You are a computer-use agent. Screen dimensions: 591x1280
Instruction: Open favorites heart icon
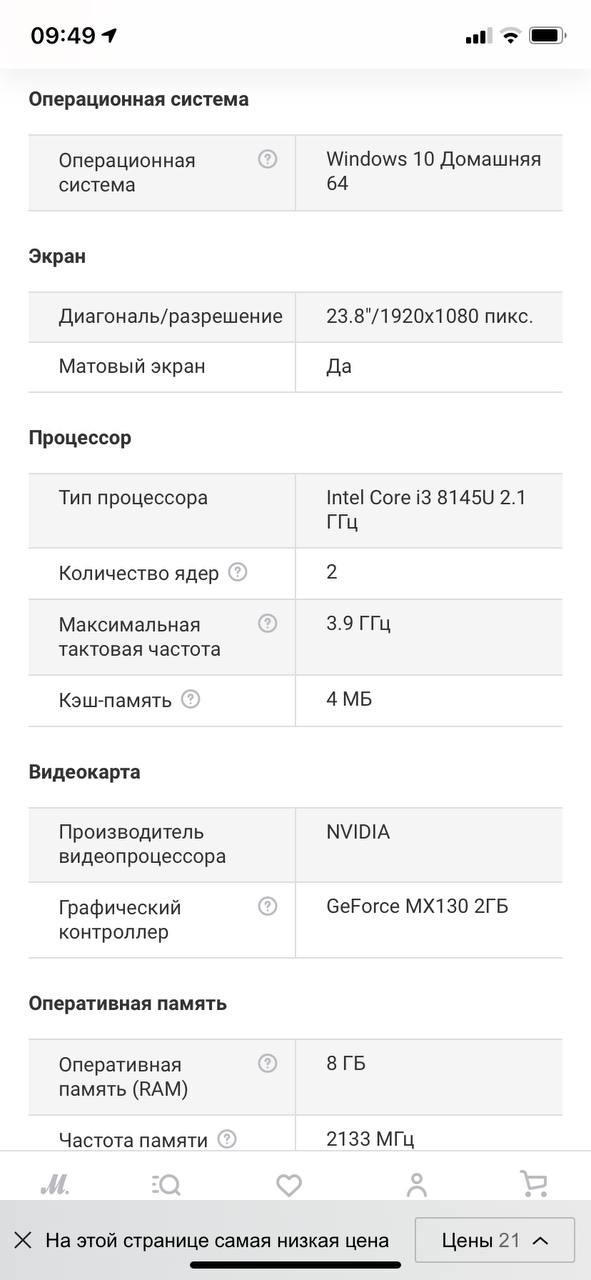(x=289, y=1185)
